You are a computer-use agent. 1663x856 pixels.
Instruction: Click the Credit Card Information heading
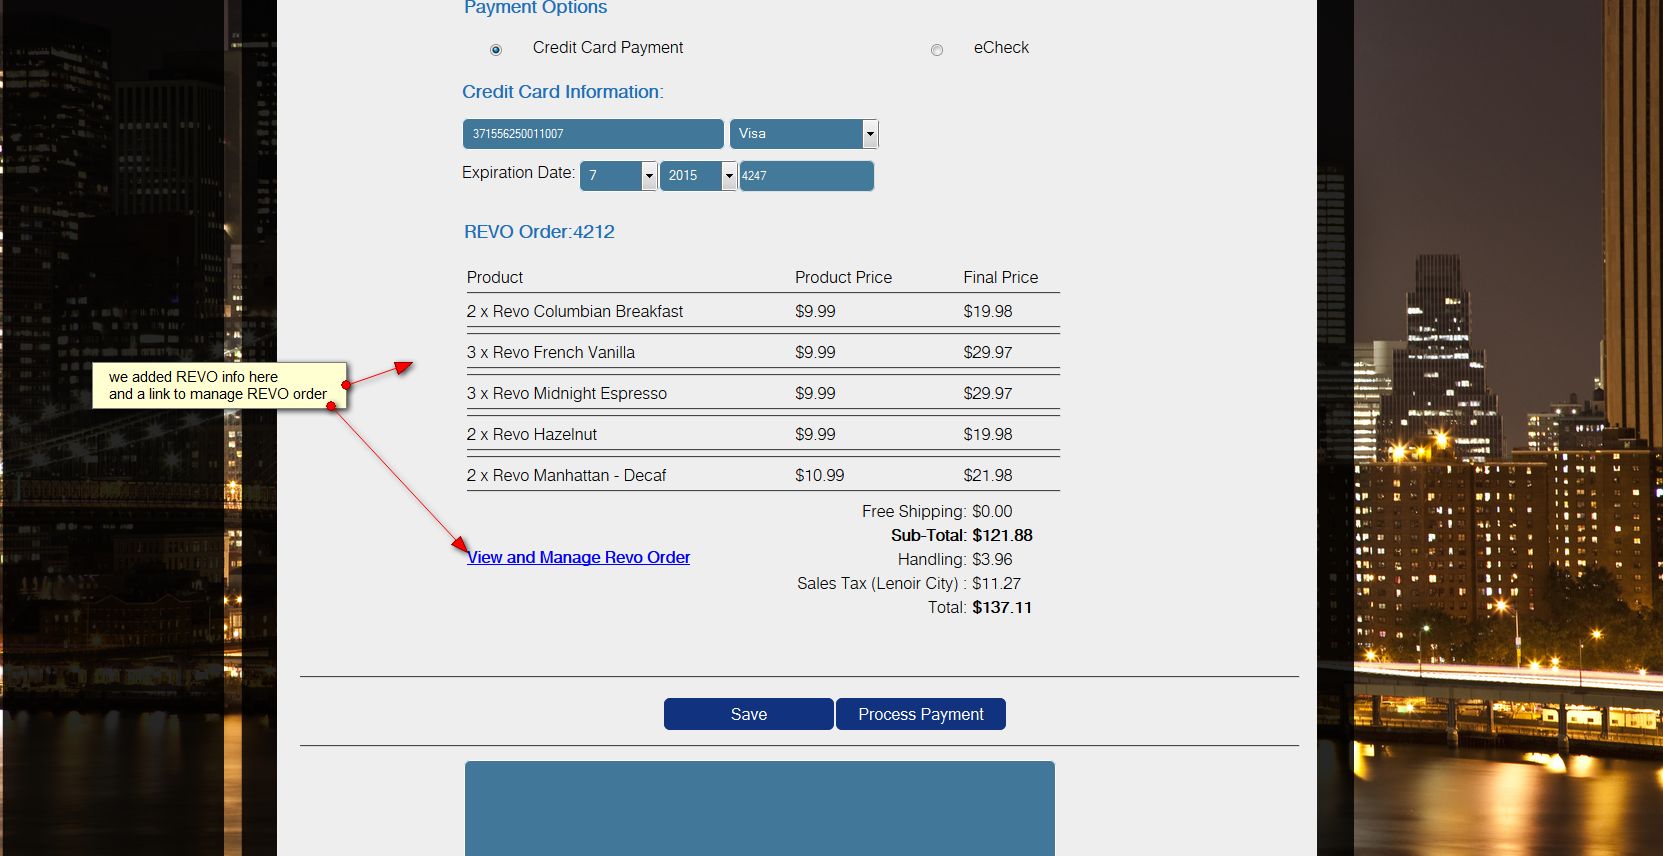tap(563, 92)
